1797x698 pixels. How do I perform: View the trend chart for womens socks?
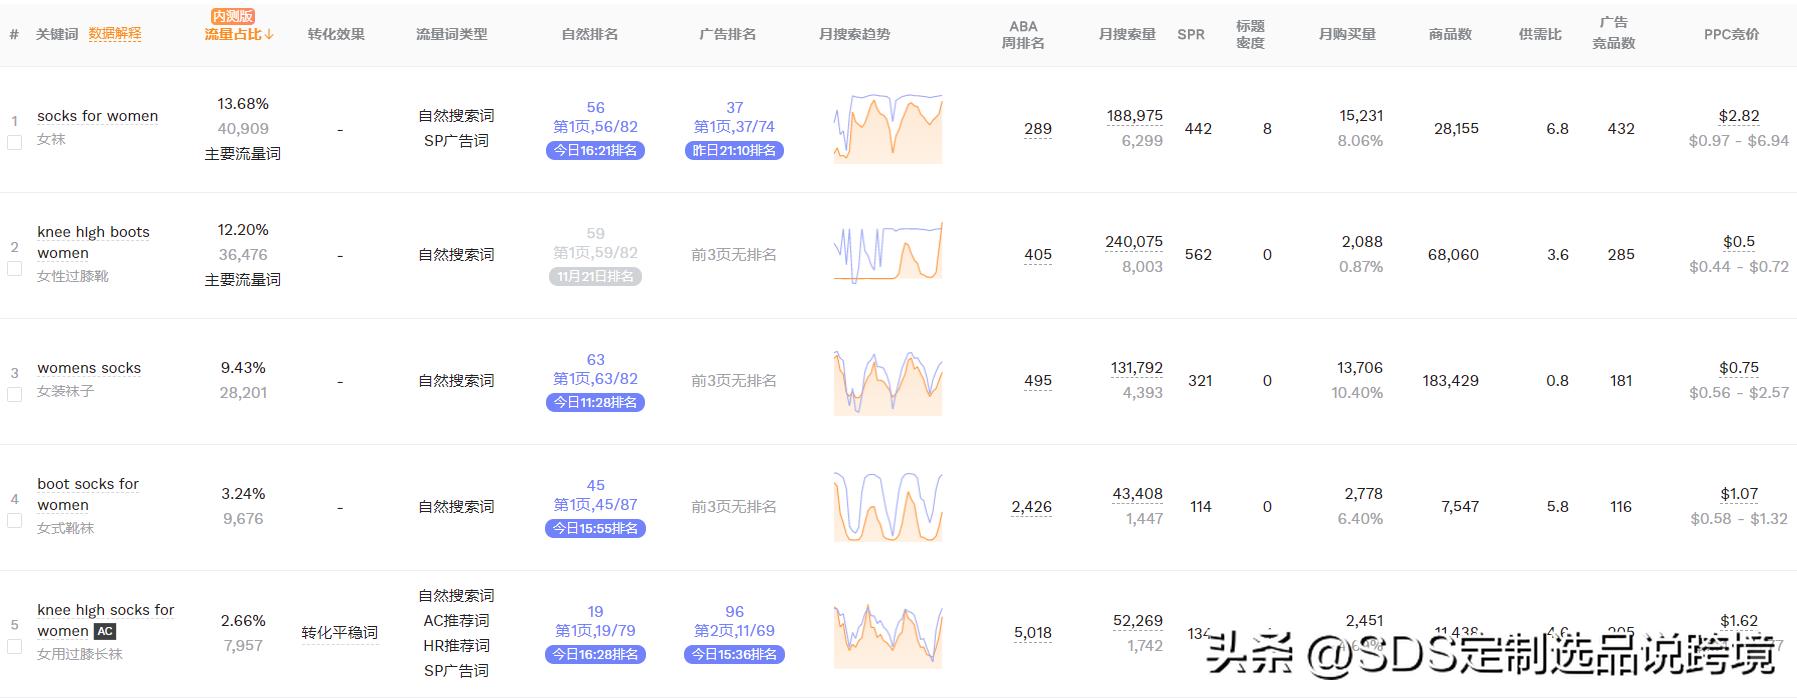click(888, 381)
